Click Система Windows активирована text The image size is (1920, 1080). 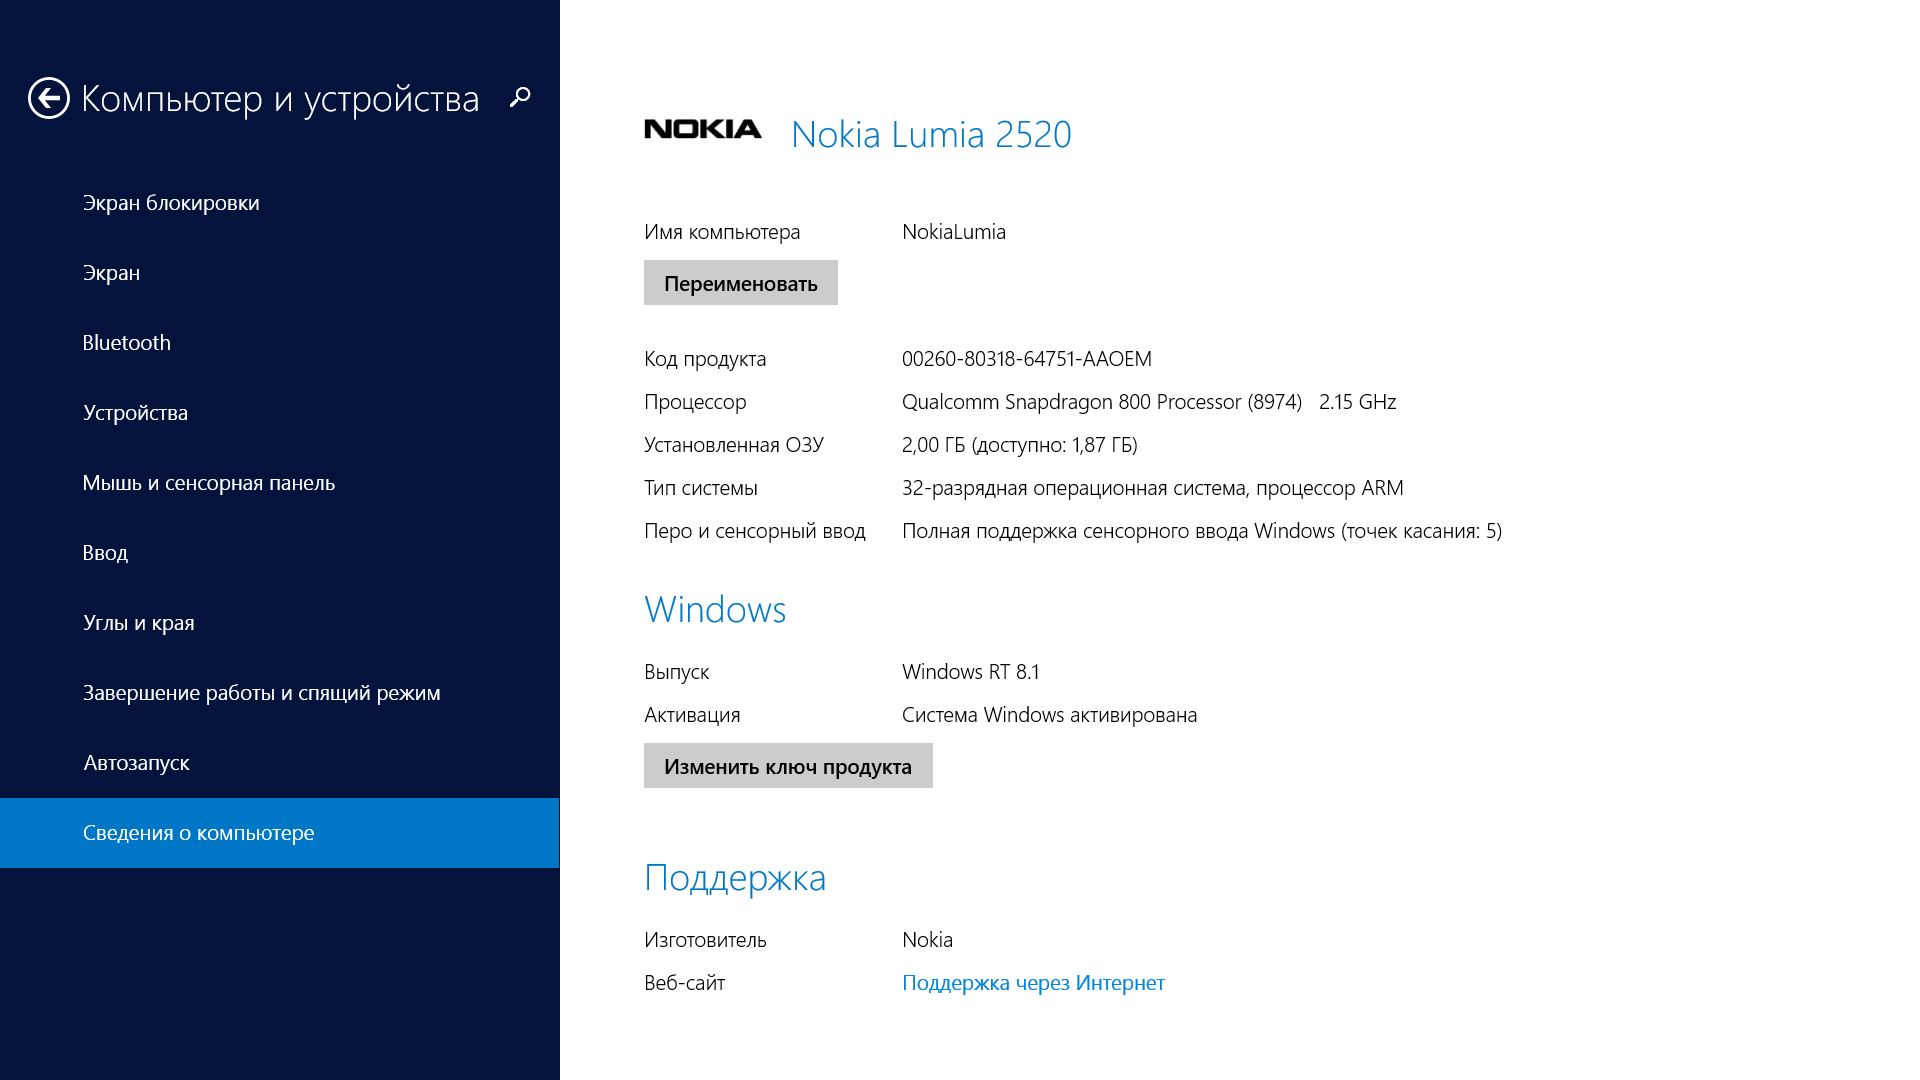click(x=1050, y=715)
